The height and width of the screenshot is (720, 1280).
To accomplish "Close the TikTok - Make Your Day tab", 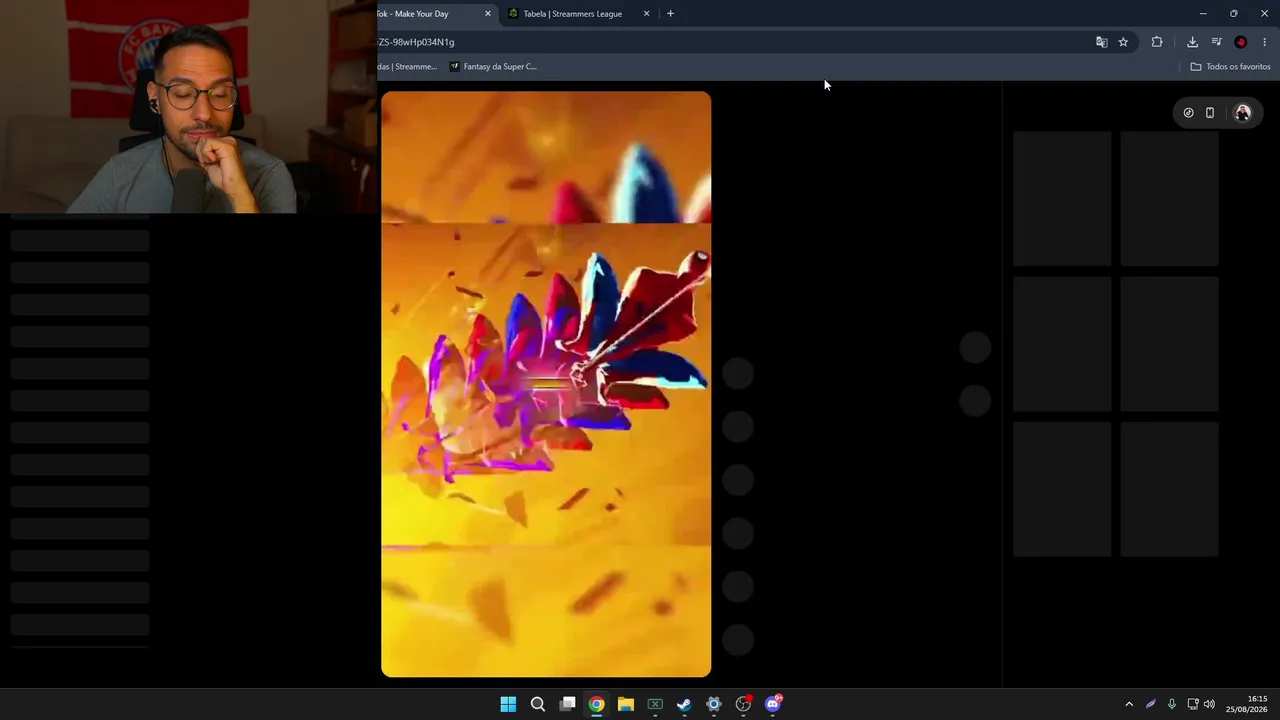I will coord(488,14).
